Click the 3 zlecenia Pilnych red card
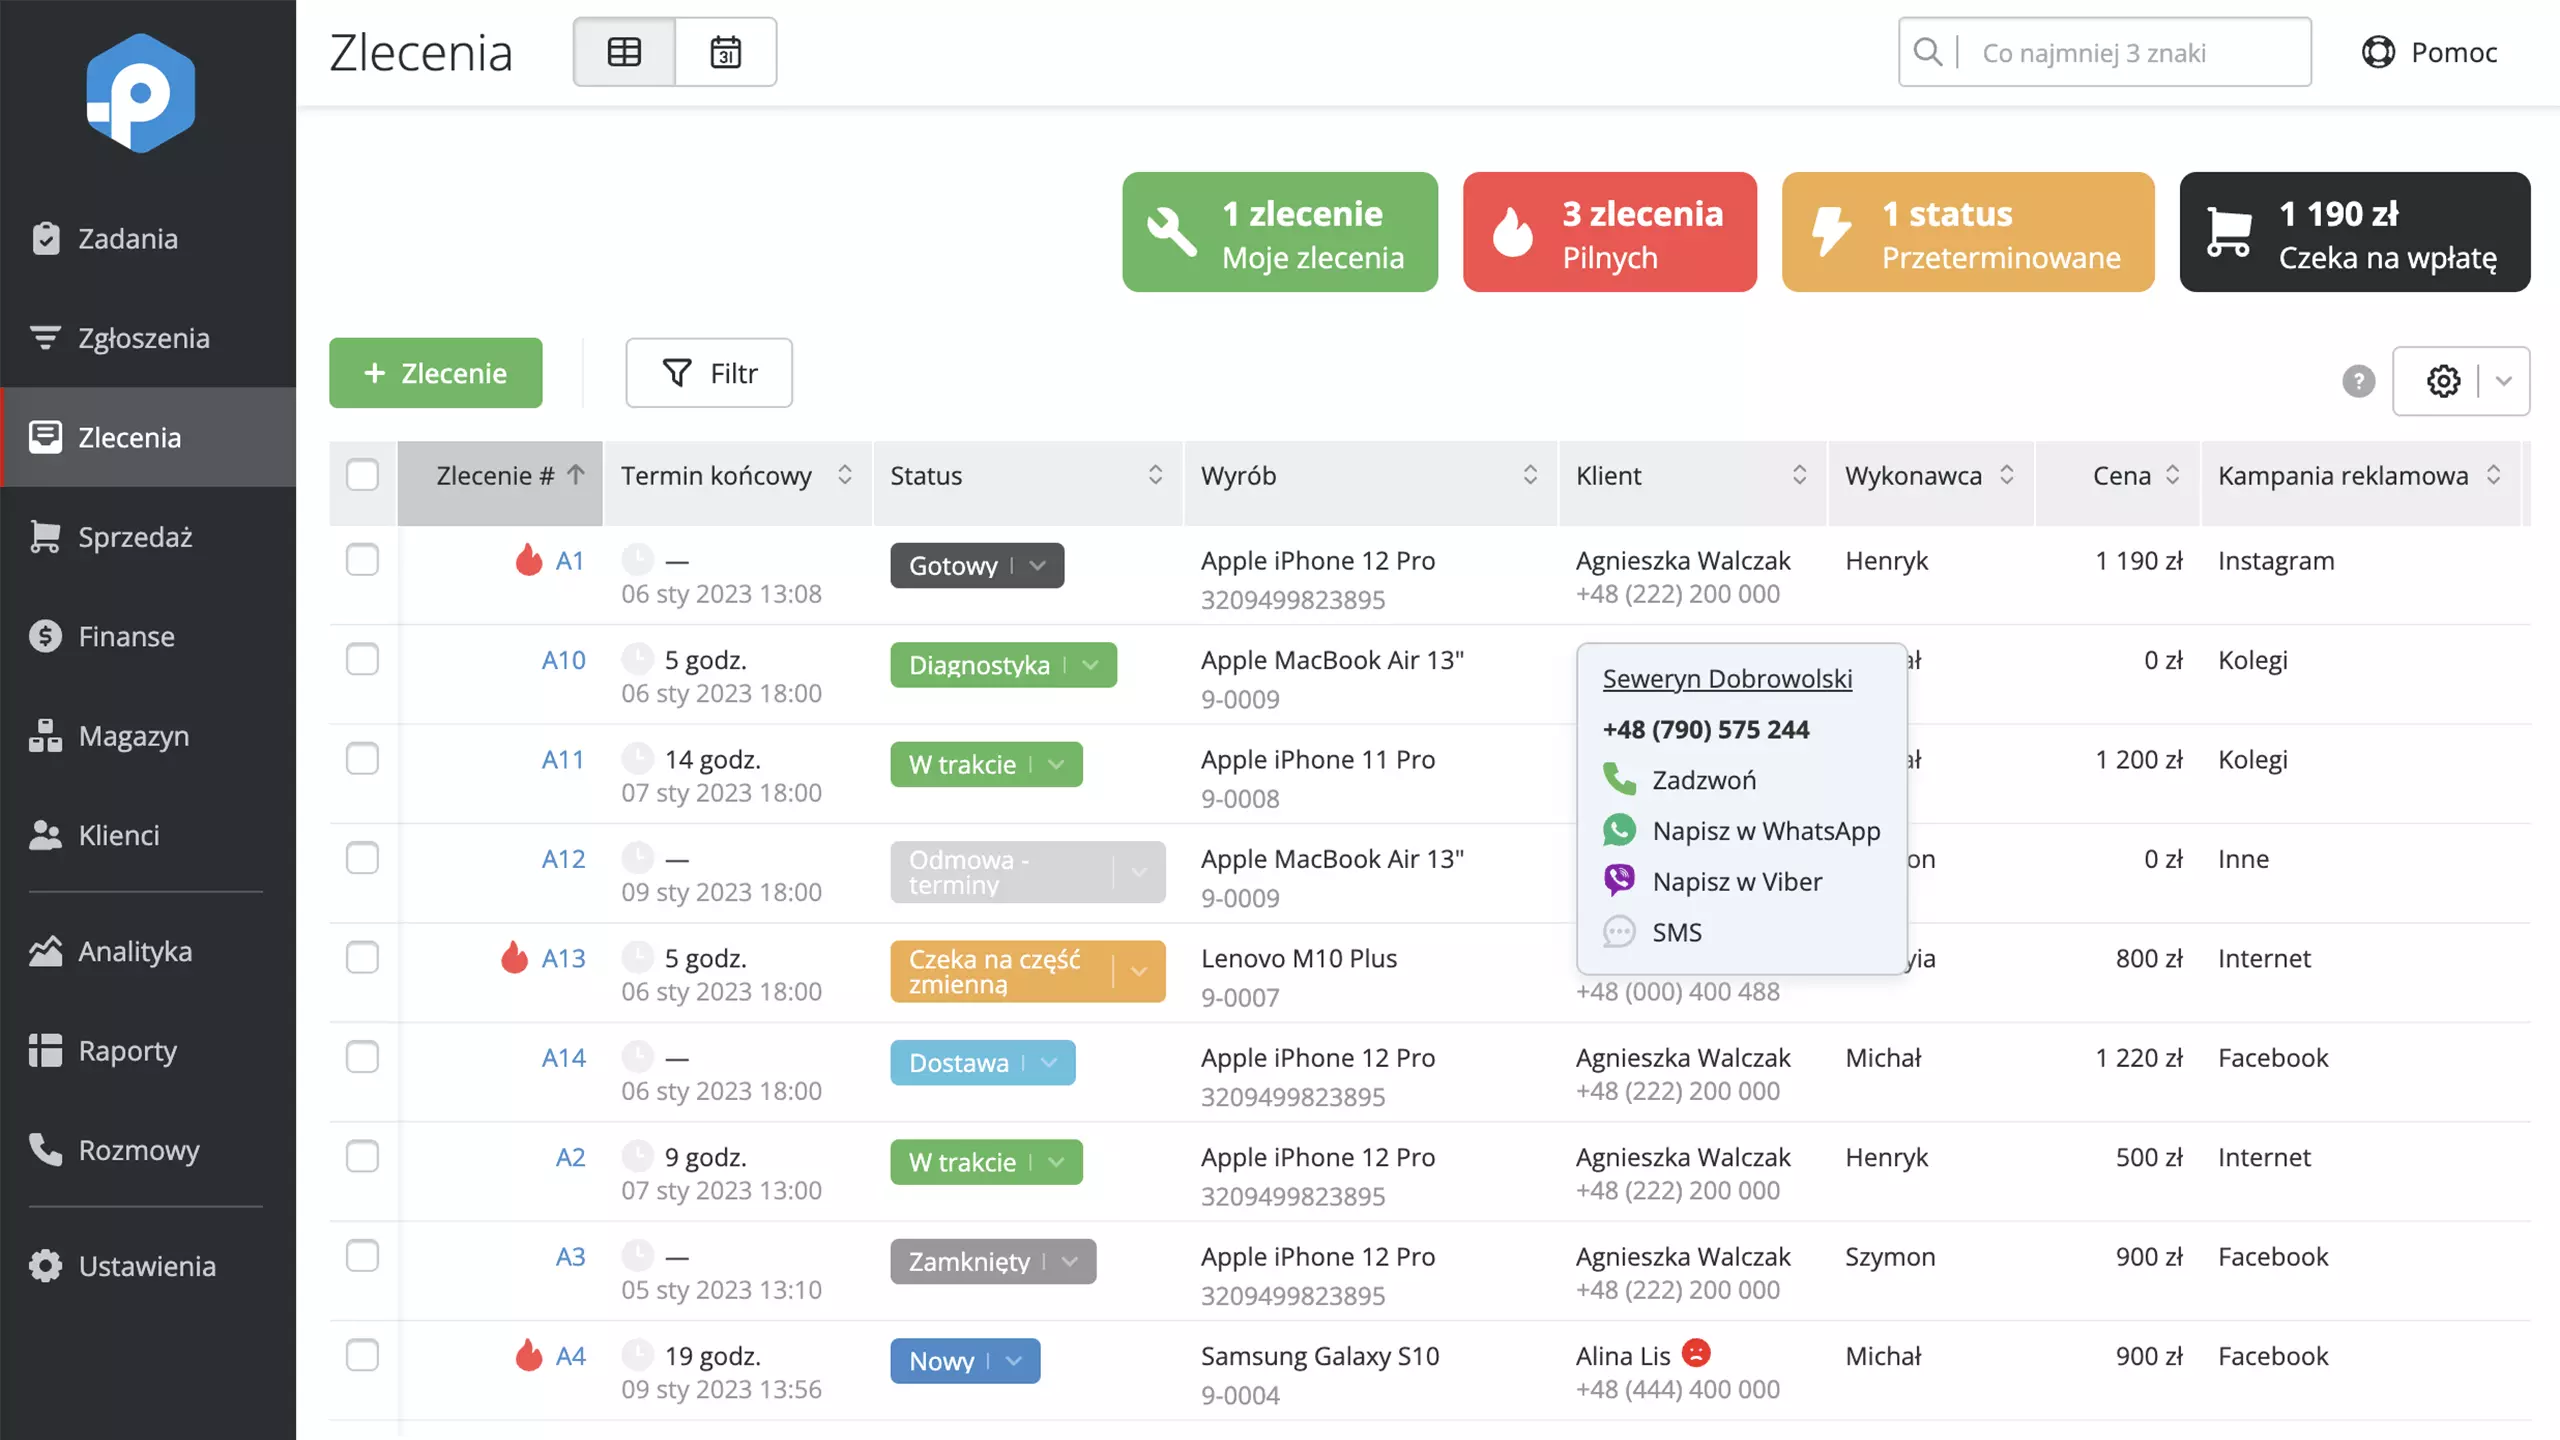 tap(1610, 232)
